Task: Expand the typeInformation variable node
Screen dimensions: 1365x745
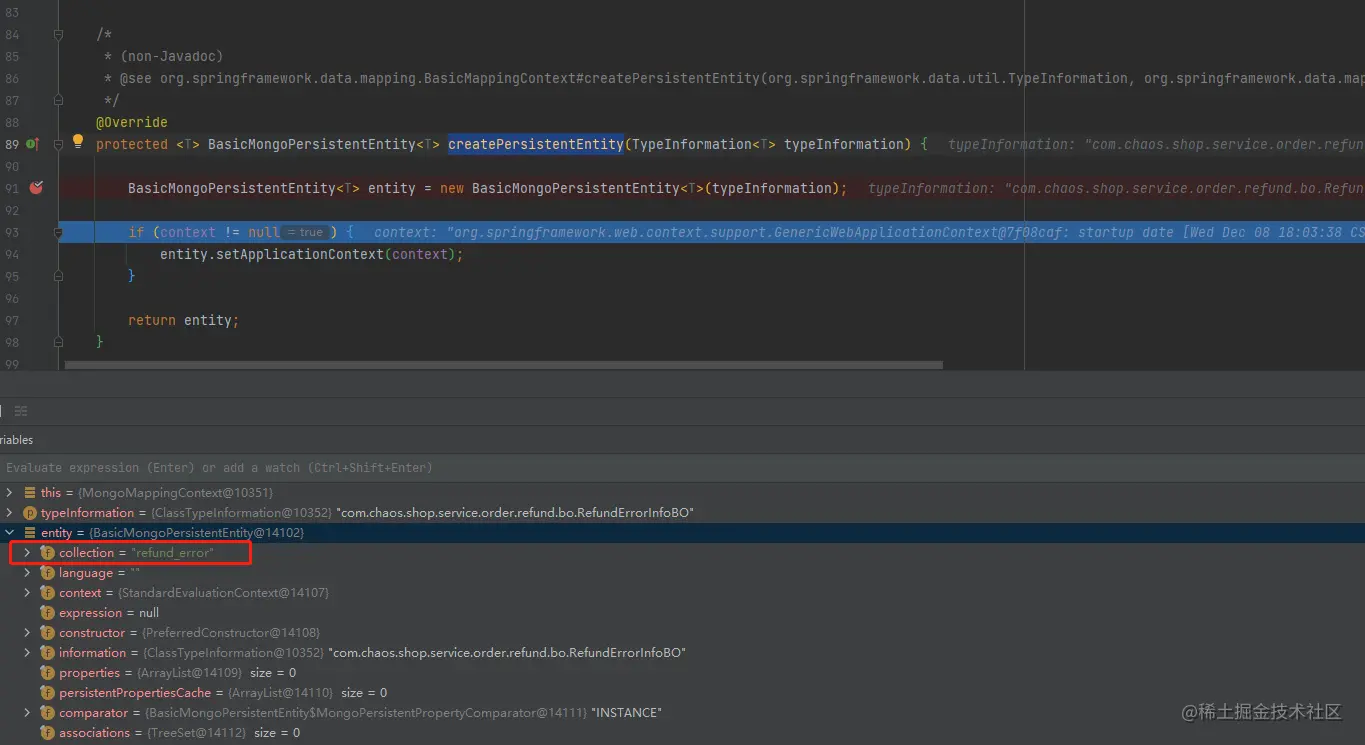Action: [x=9, y=513]
